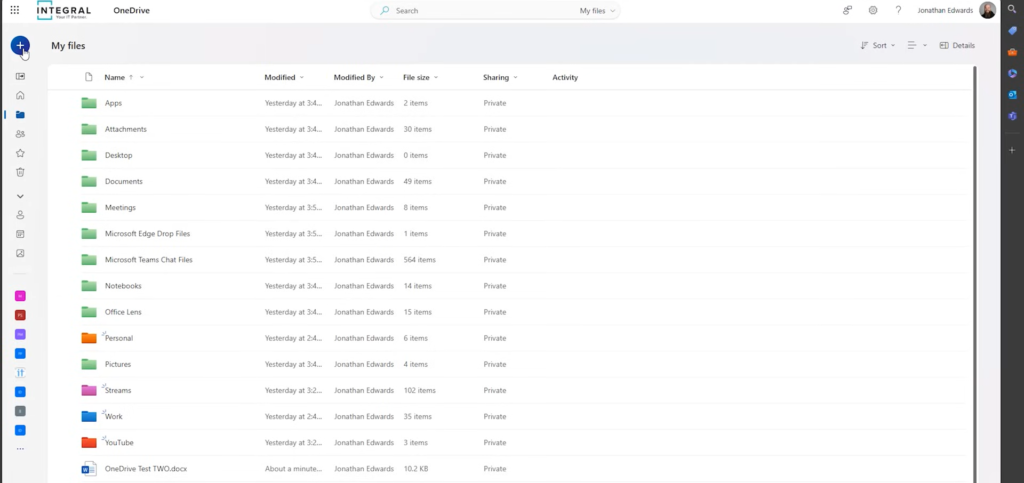Viewport: 1024px width, 483px height.
Task: Open the Modified column header dropdown
Action: (302, 78)
